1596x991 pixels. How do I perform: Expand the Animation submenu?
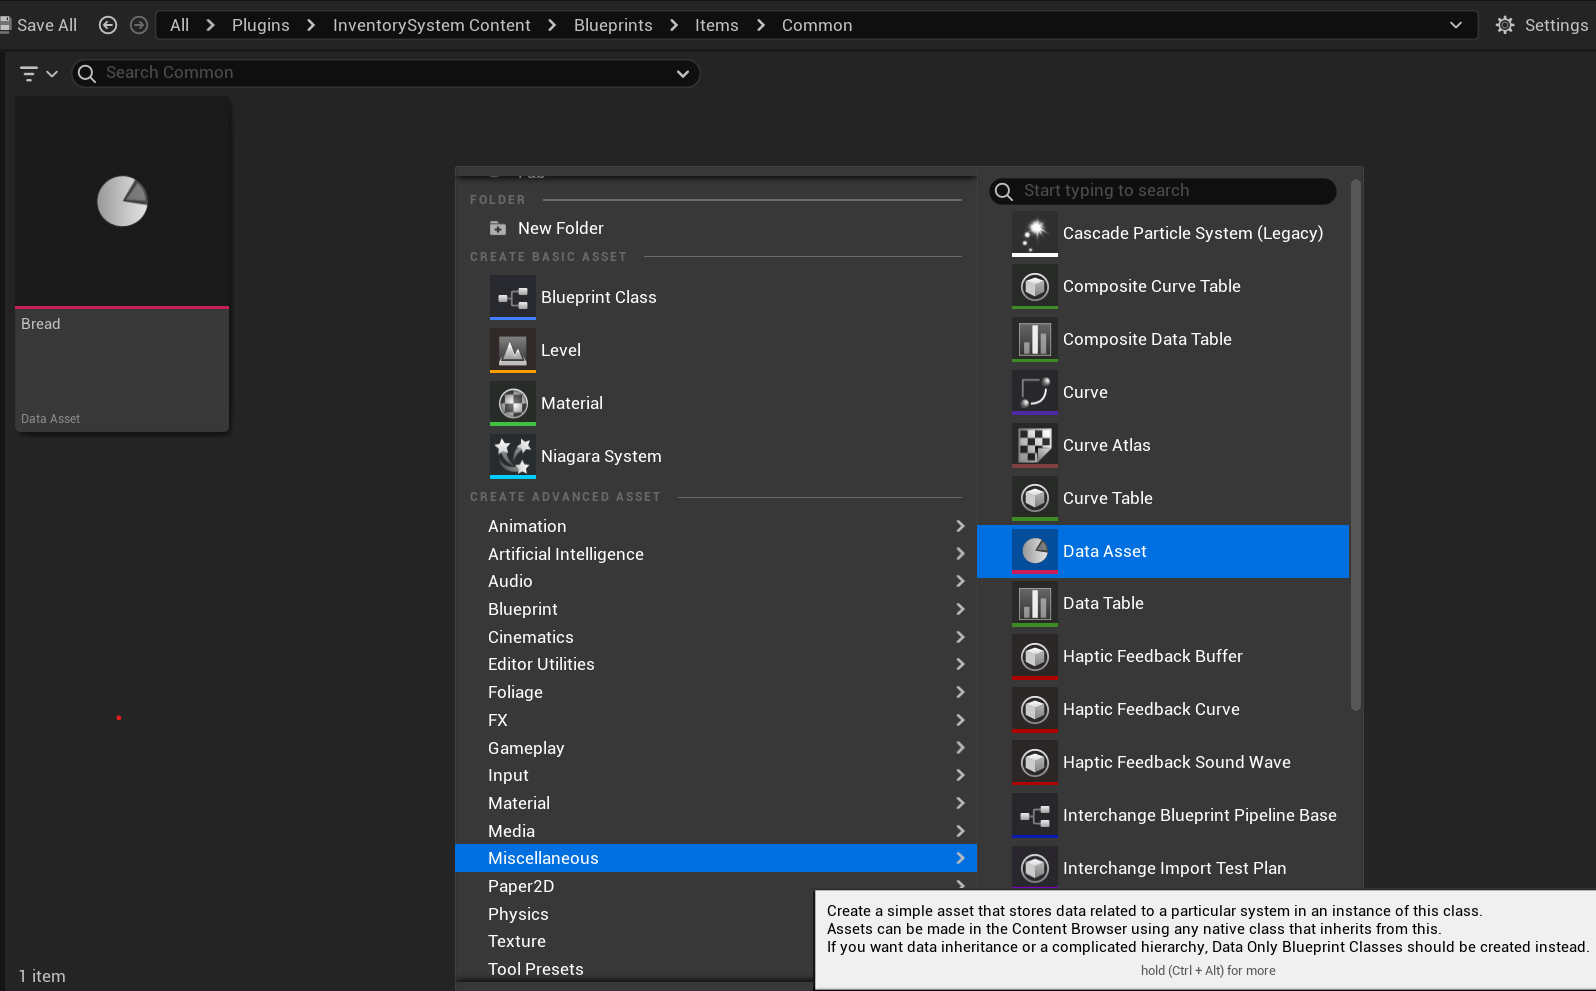(x=716, y=526)
